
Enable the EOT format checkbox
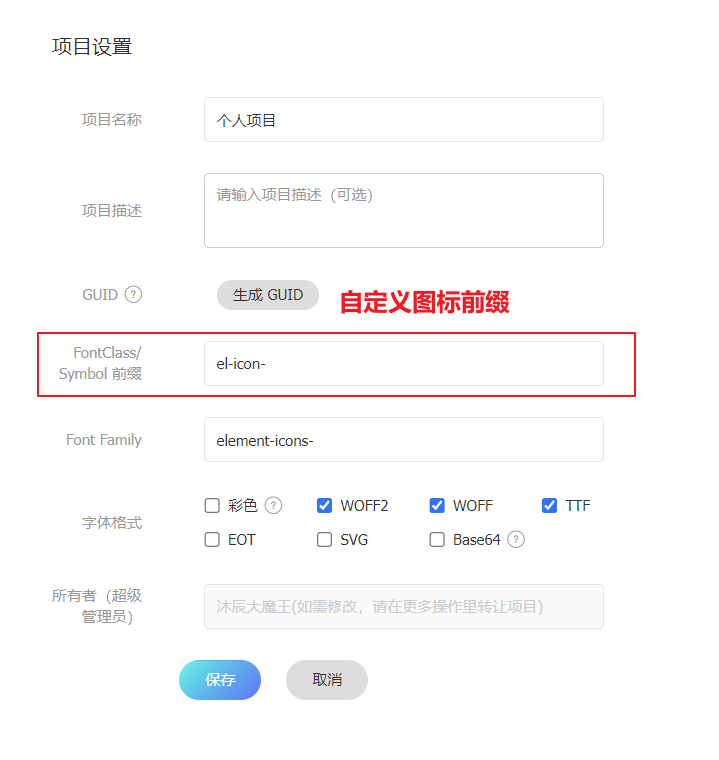212,540
